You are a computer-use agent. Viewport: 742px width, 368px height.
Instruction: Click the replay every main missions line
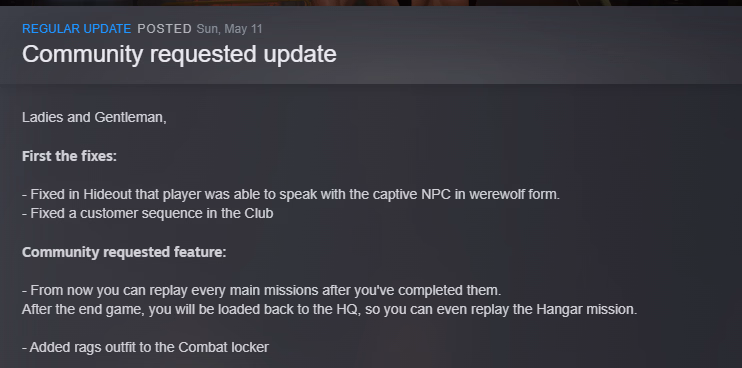click(x=261, y=290)
